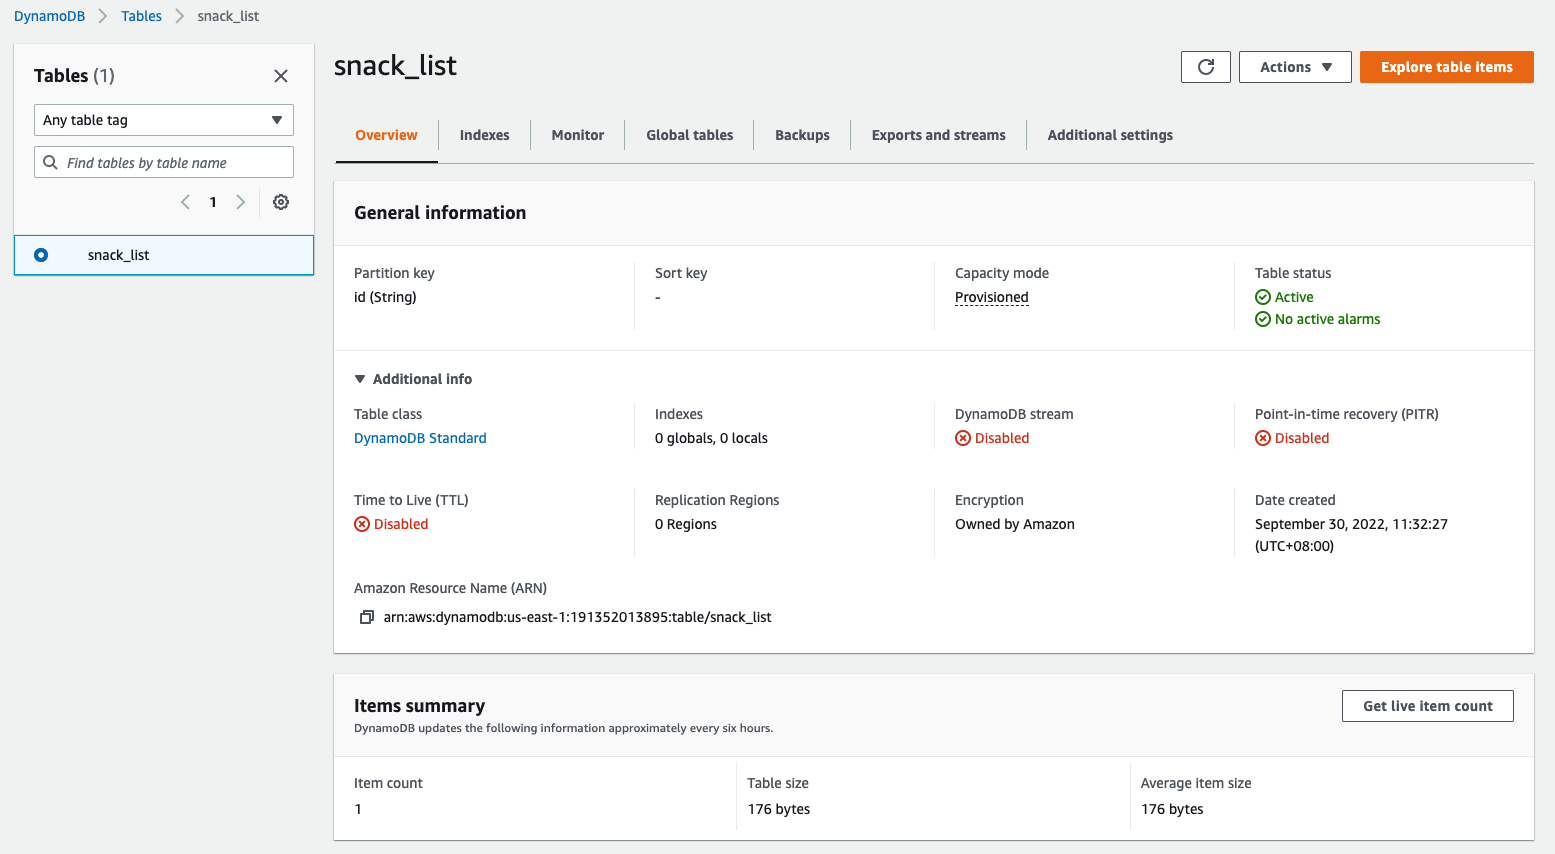Open the Any table tag dropdown
The width and height of the screenshot is (1555, 854).
pyautogui.click(x=164, y=120)
